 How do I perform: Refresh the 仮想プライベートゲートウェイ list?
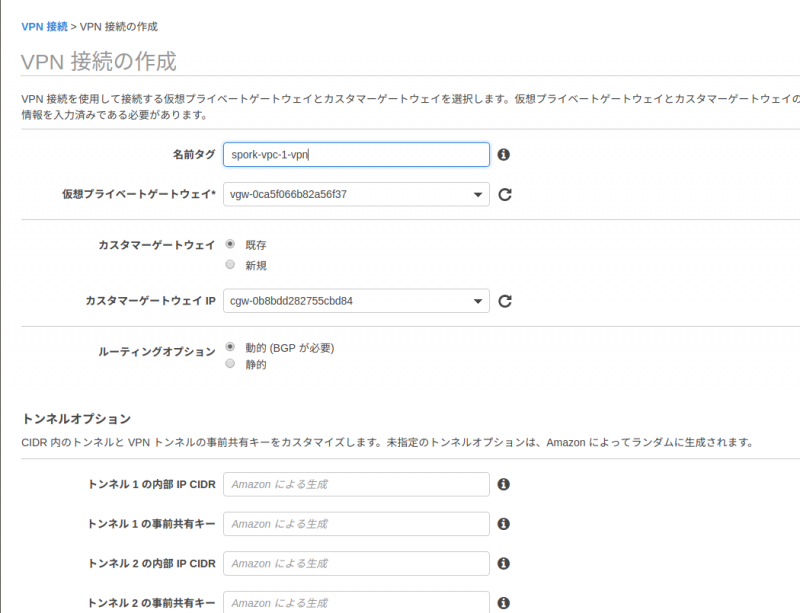[x=505, y=194]
